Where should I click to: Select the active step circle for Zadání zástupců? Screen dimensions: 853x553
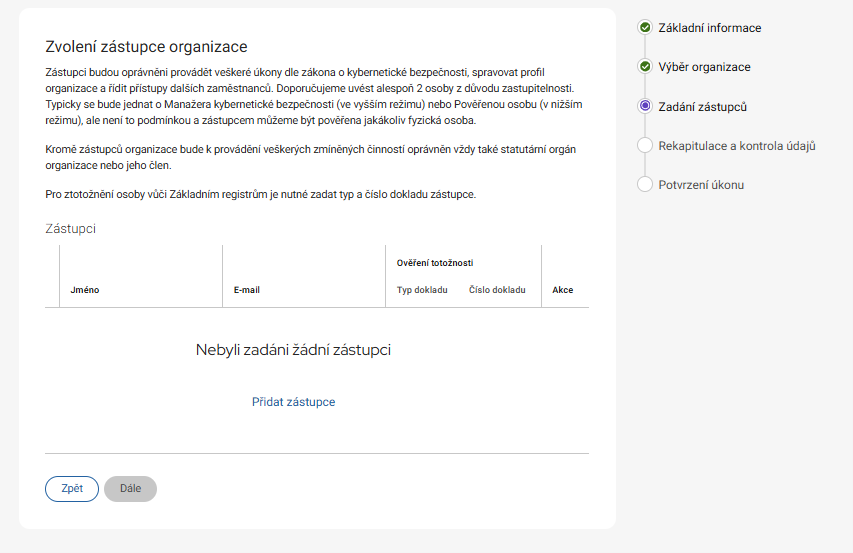click(x=644, y=106)
